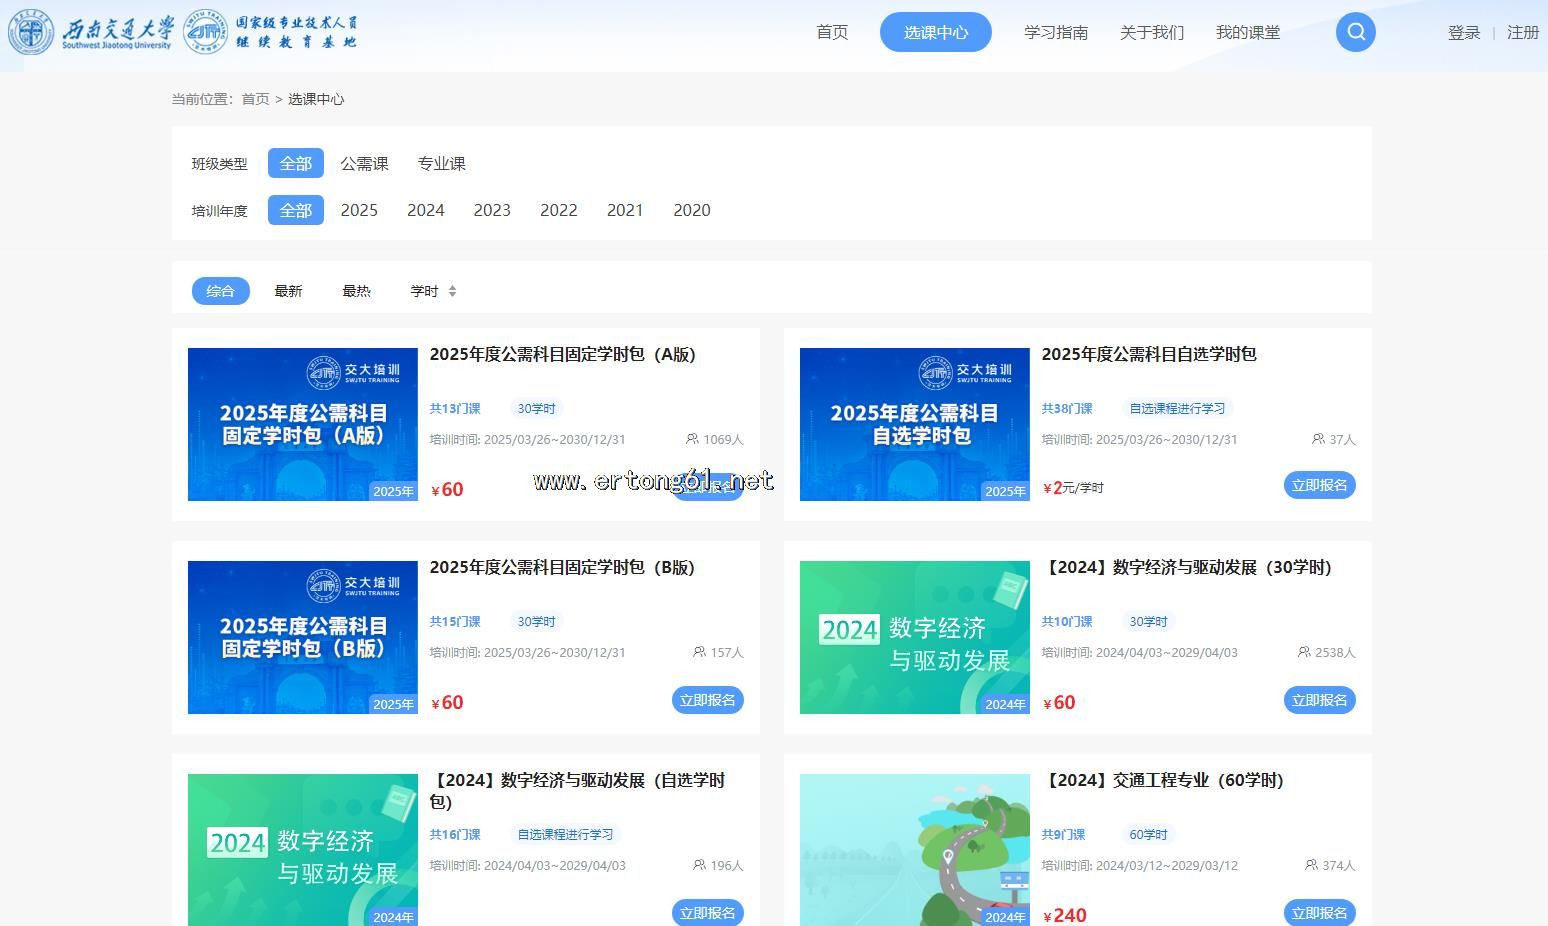Open 【2024】交通工程专业（60学时） course title
Image resolution: width=1548 pixels, height=926 pixels.
[x=1162, y=780]
